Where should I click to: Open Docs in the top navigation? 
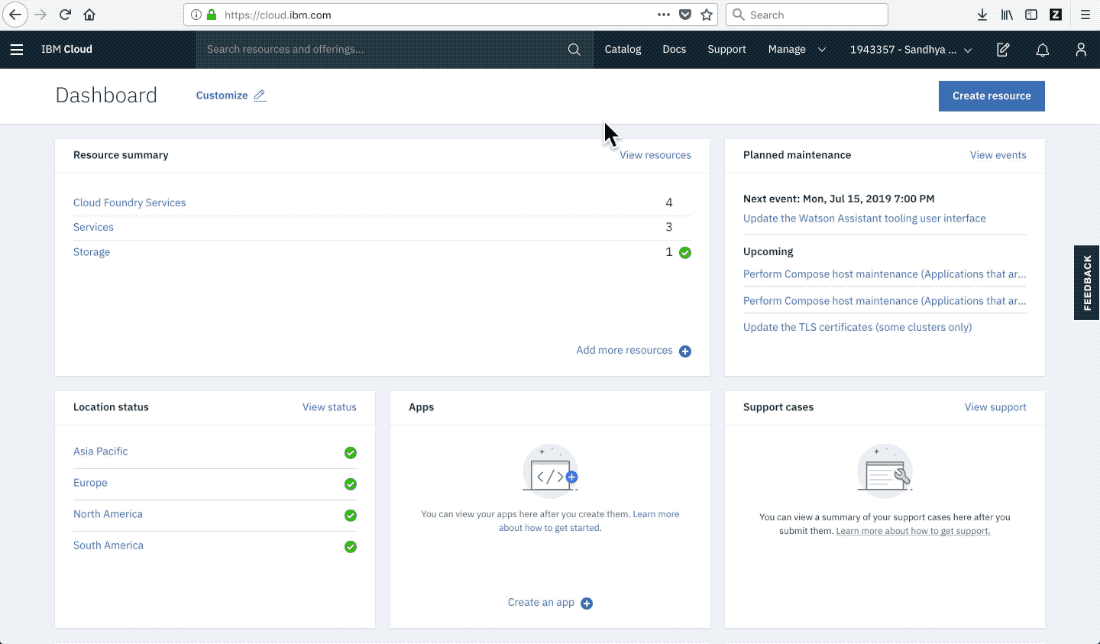[674, 49]
